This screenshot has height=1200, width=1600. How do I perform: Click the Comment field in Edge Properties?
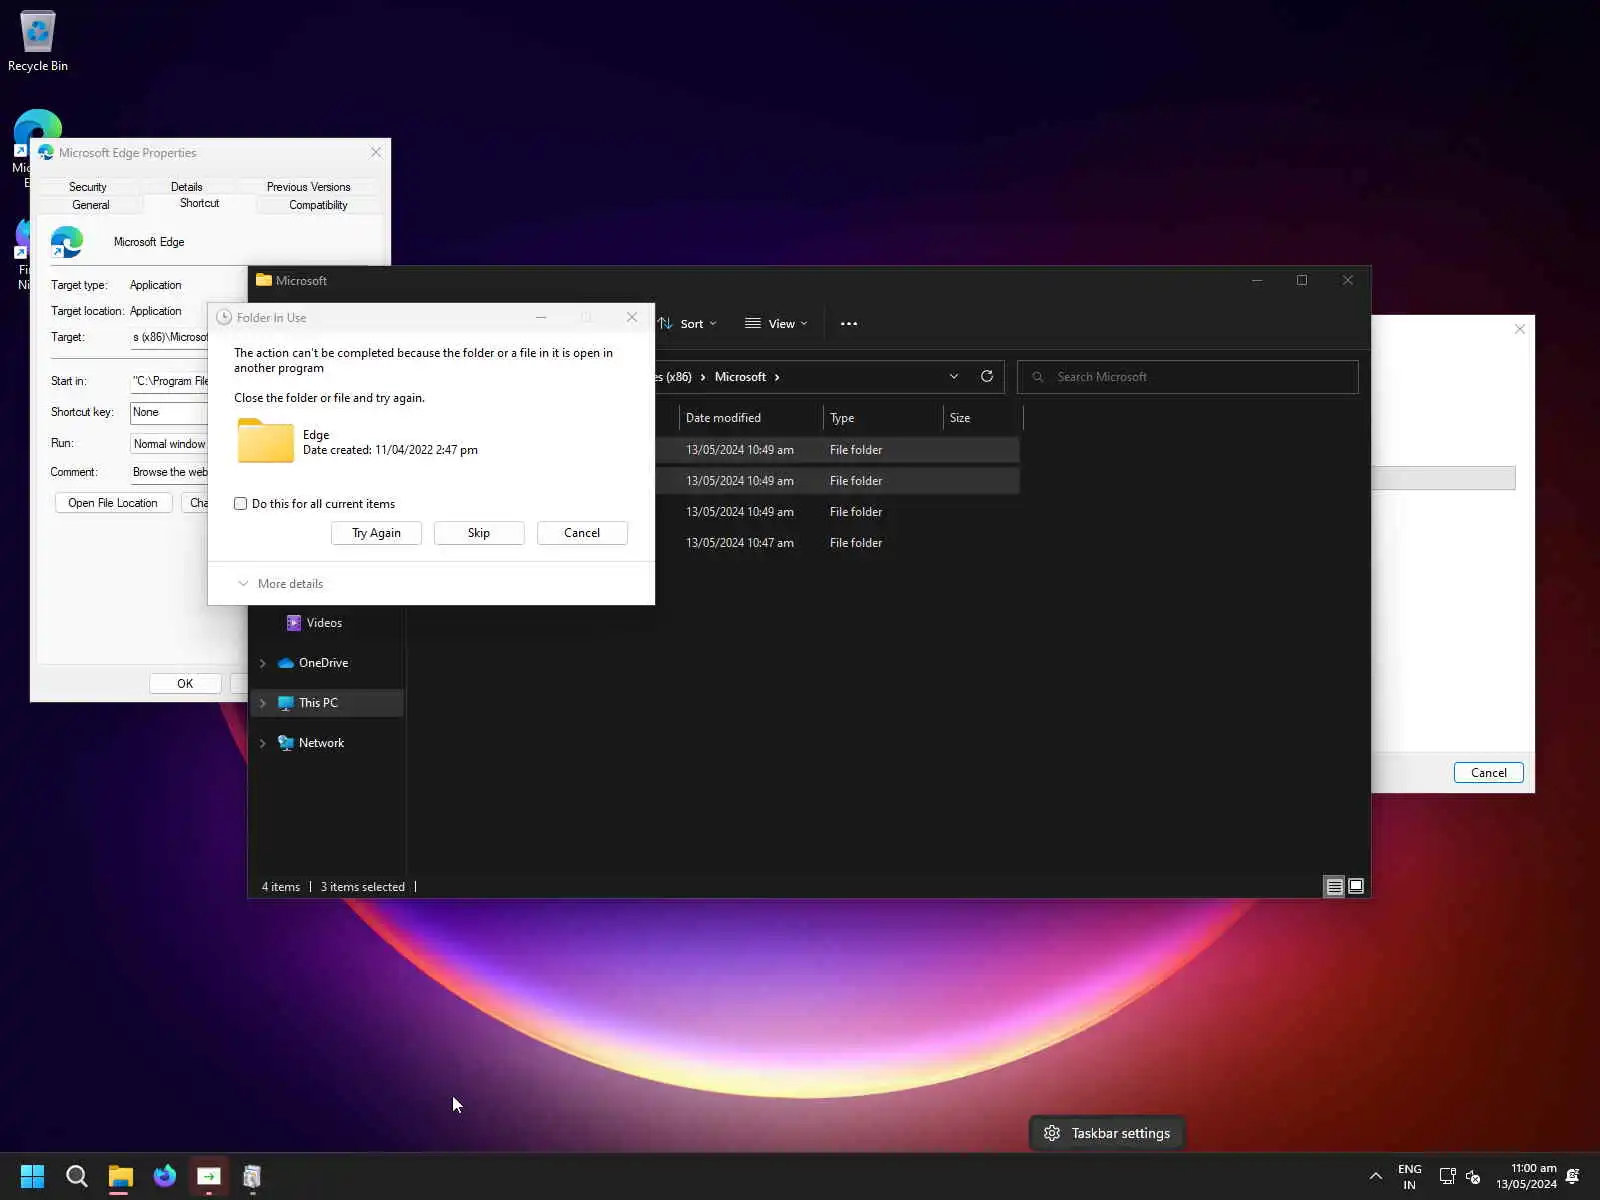pyautogui.click(x=169, y=472)
